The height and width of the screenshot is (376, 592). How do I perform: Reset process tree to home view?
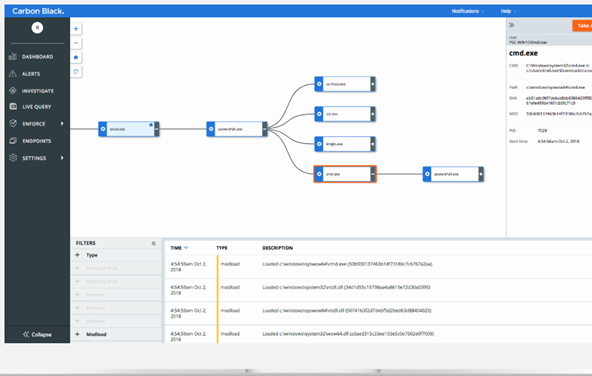pos(76,57)
